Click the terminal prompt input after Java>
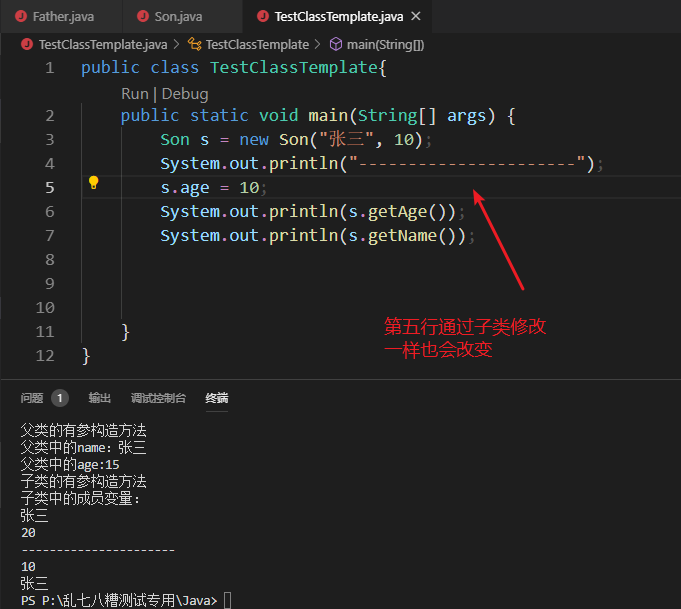Screen dimensions: 681x609 pyautogui.click(x=228, y=600)
